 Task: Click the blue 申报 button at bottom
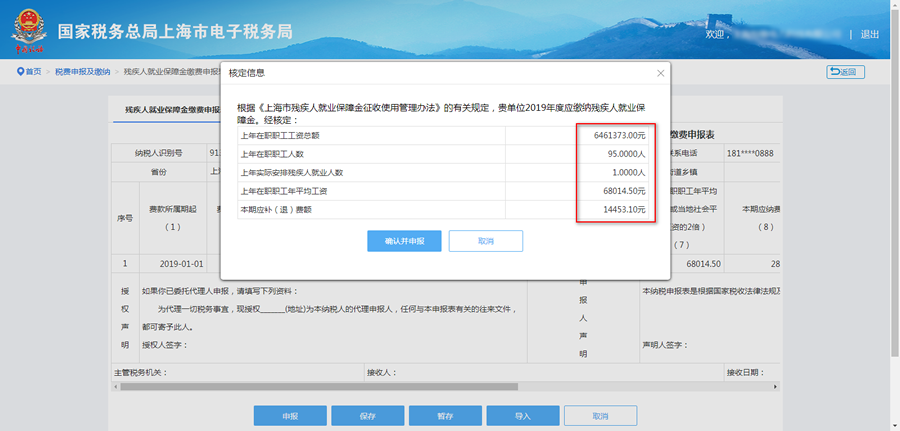(290, 415)
